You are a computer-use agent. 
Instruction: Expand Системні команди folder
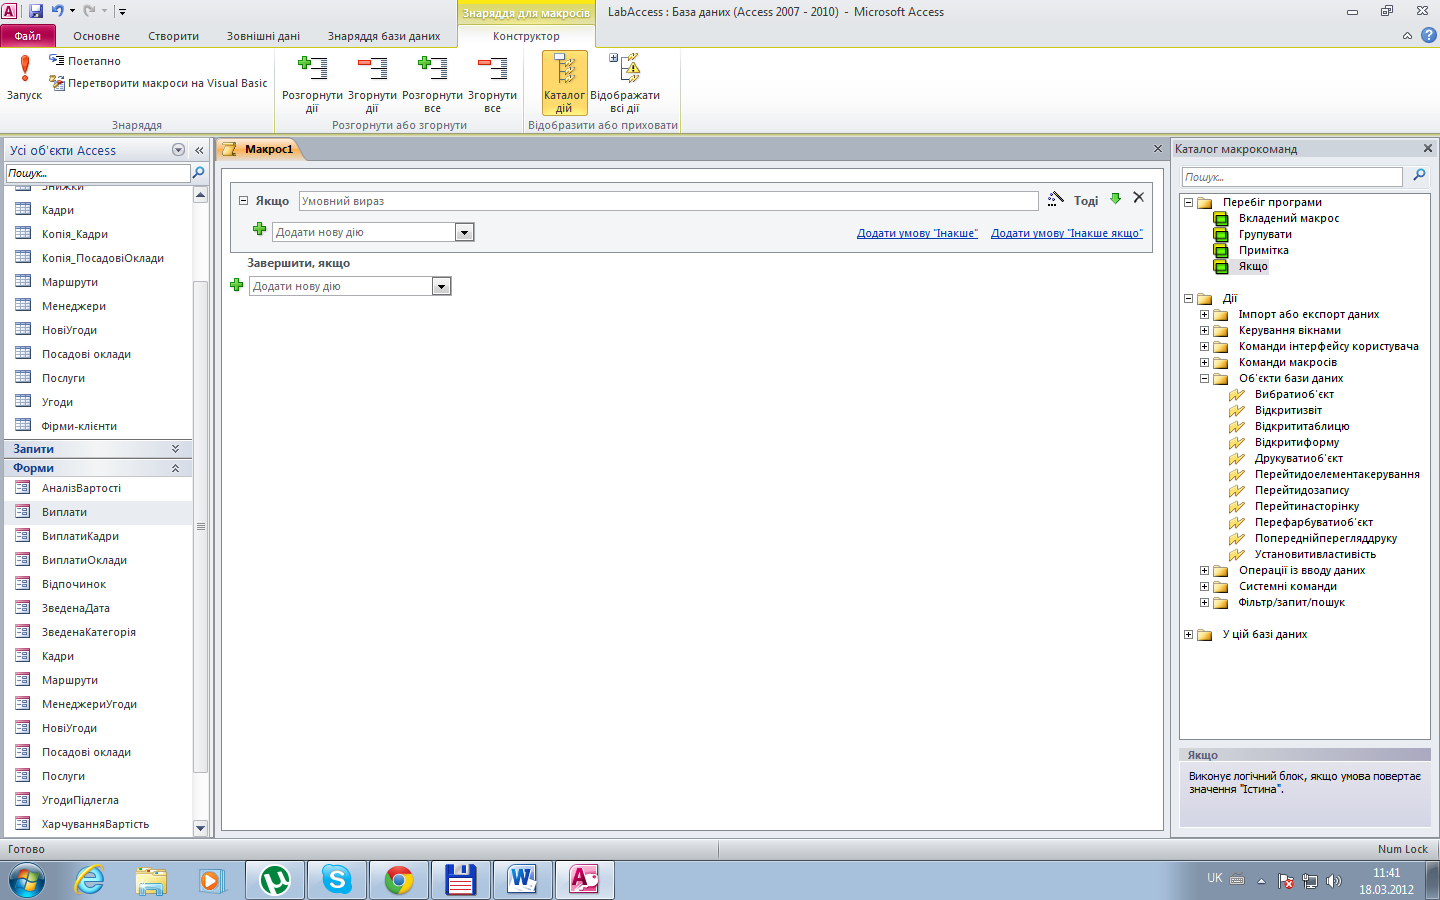point(1204,586)
